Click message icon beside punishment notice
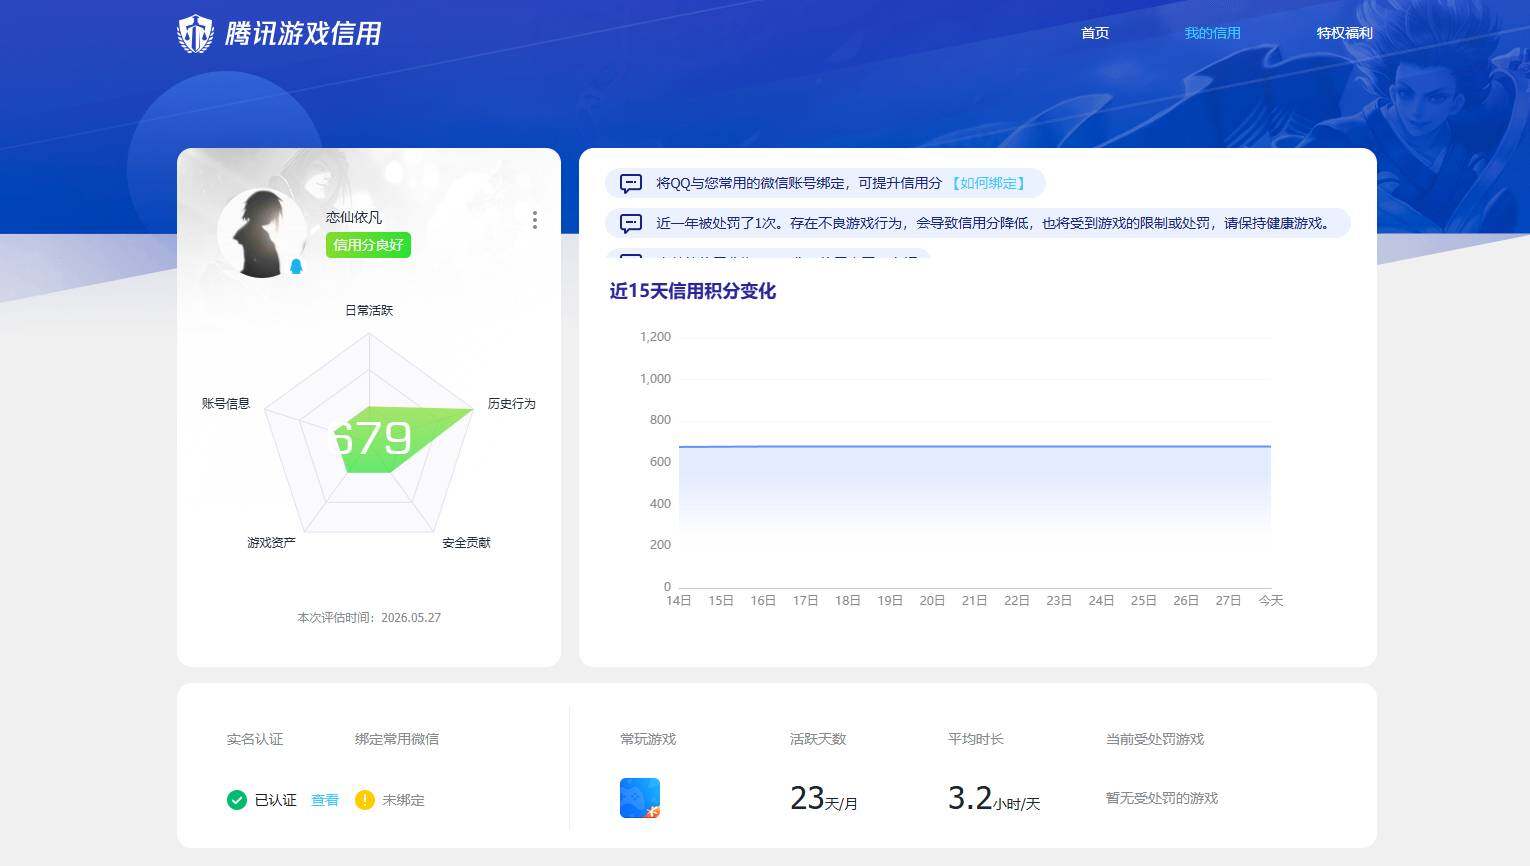Image resolution: width=1530 pixels, height=866 pixels. [631, 223]
